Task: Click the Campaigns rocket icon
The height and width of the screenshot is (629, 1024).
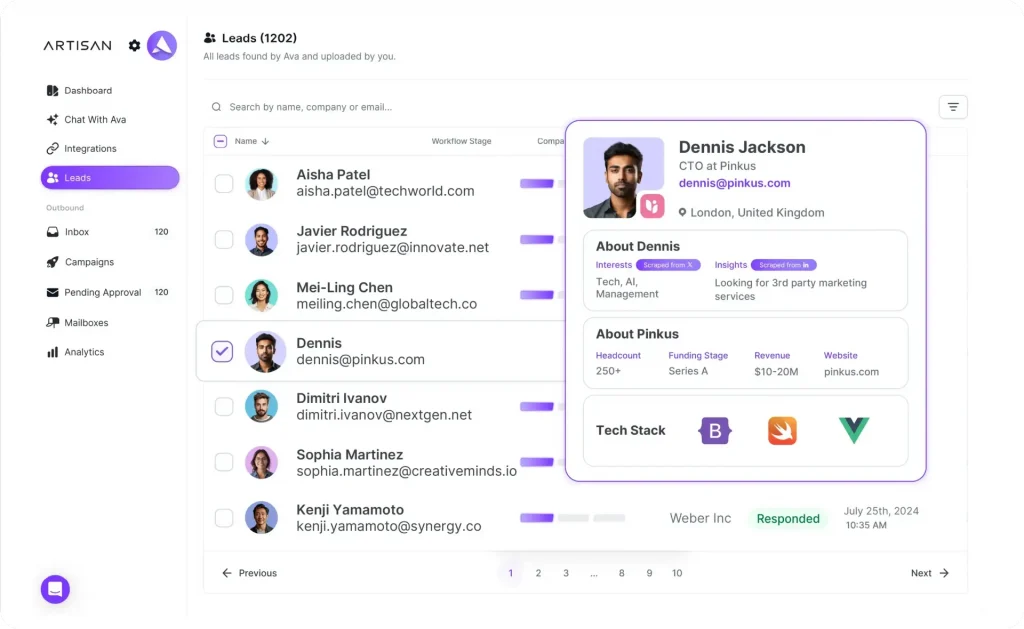Action: [x=52, y=262]
